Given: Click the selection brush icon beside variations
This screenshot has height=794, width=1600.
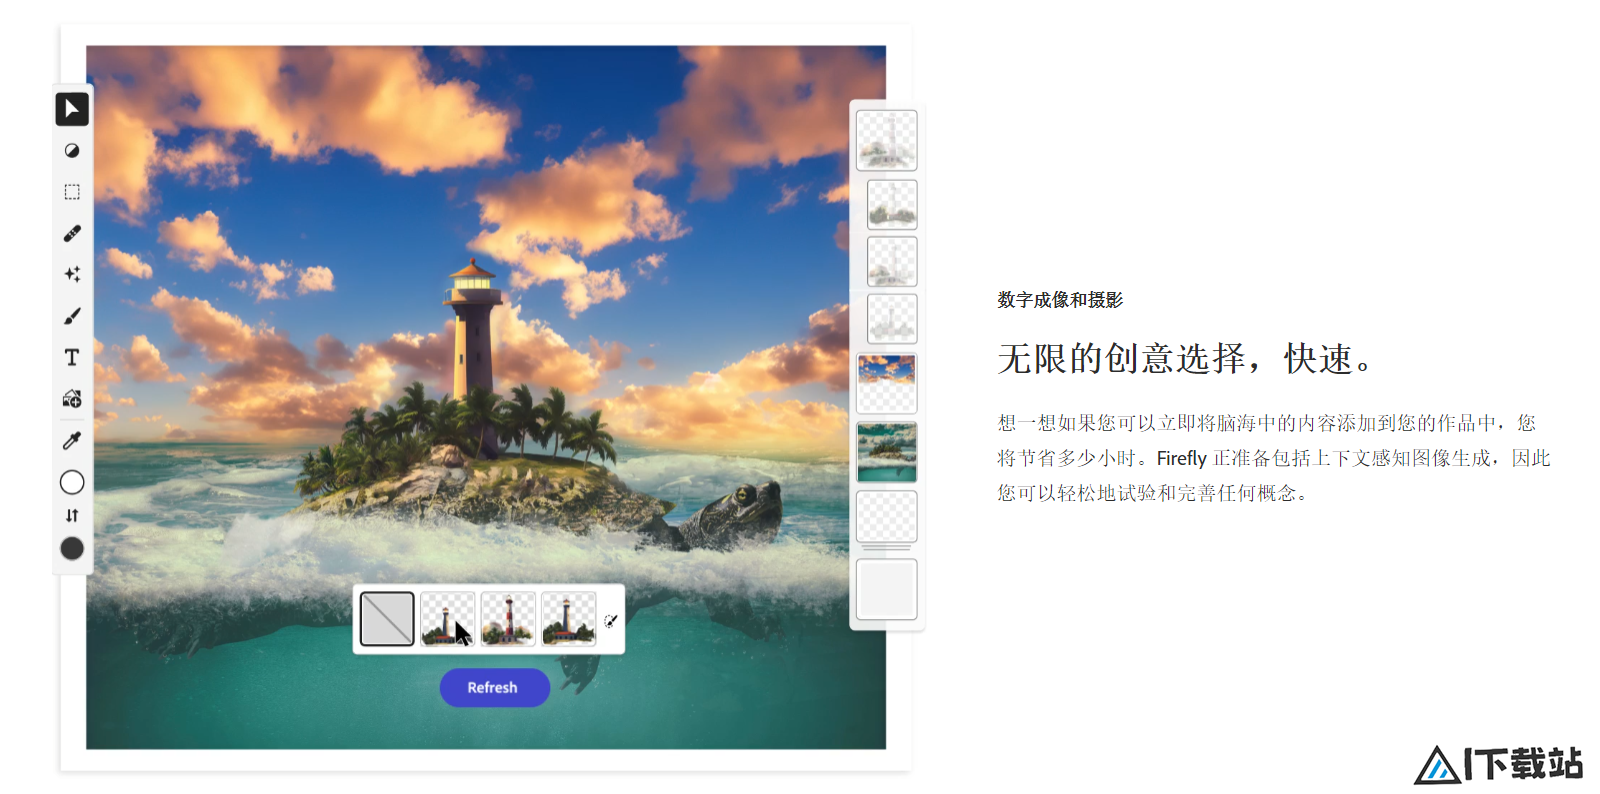Looking at the screenshot, I should coord(611,620).
